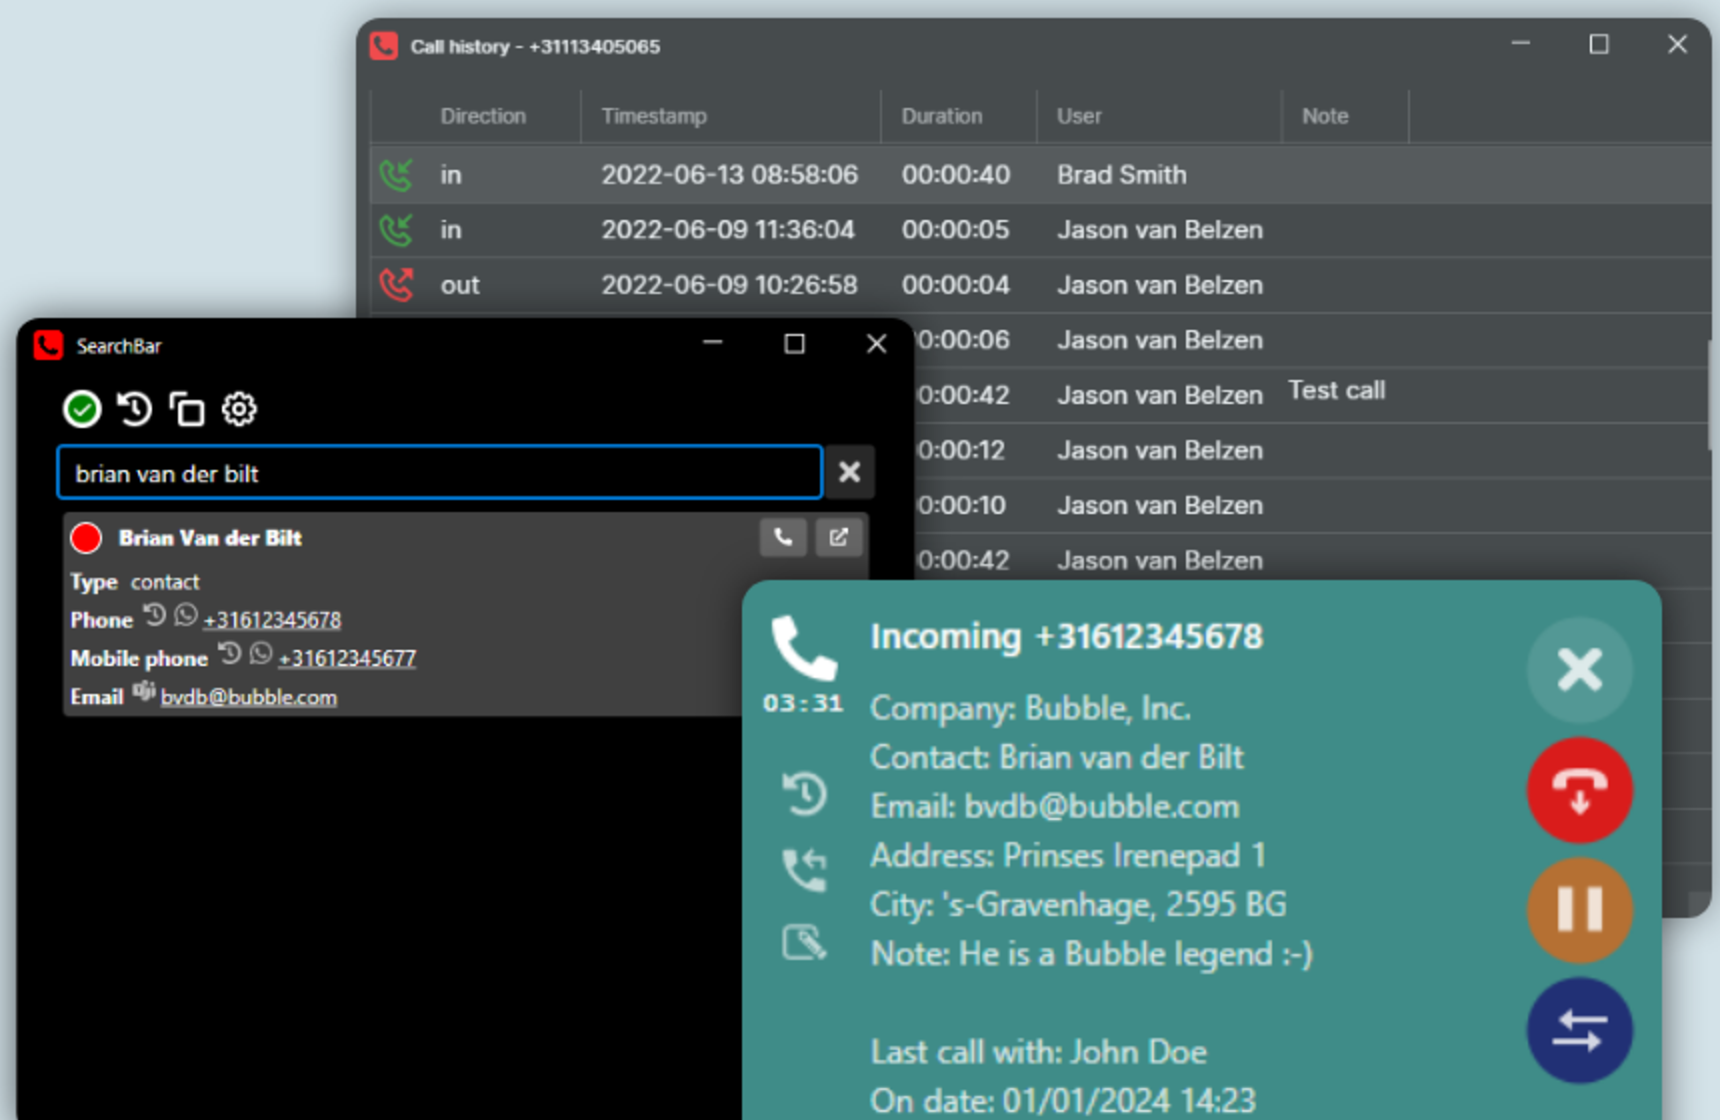Click the red status dot beside Brian Van der Bilt

point(86,538)
